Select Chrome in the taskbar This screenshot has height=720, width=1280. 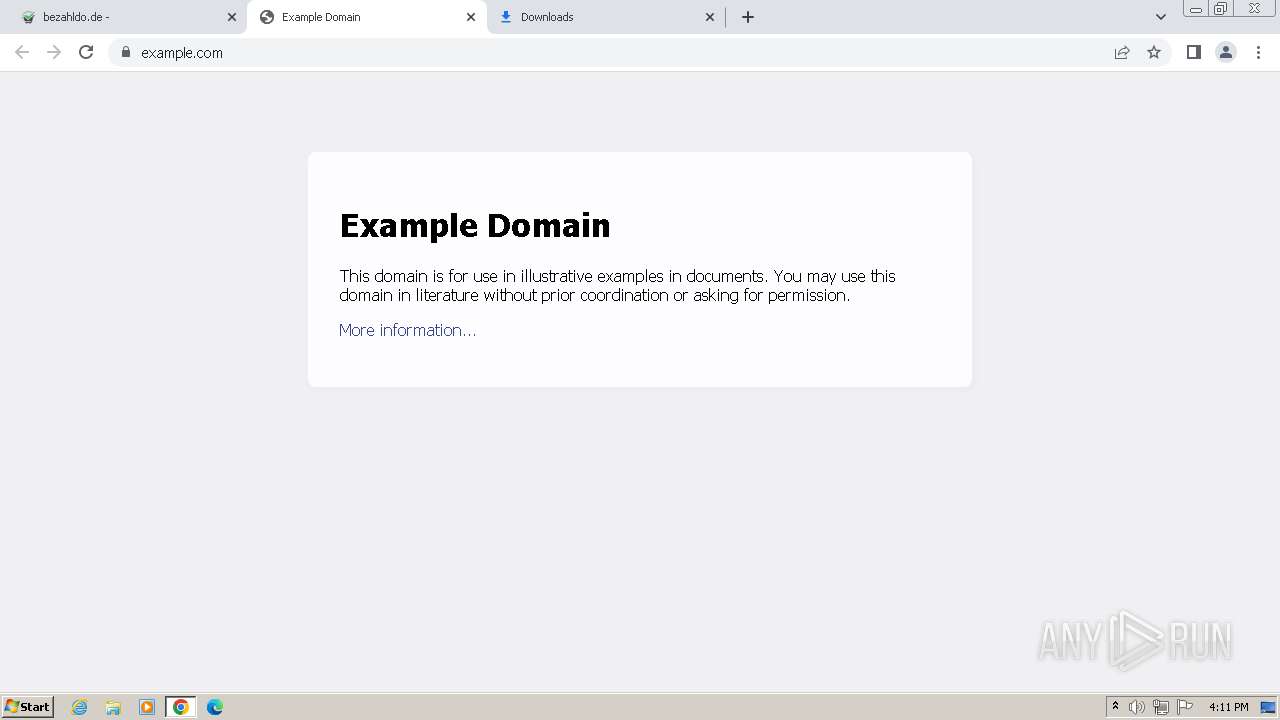click(181, 707)
